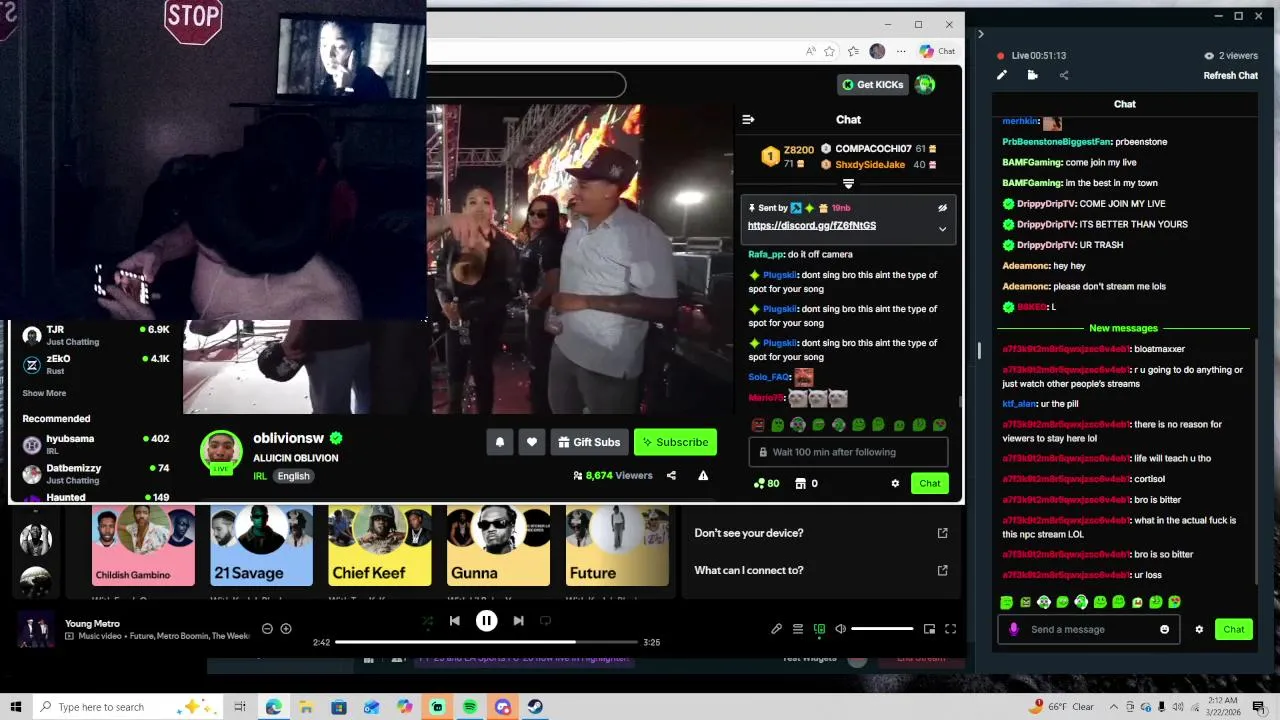1280x720 pixels.
Task: Click the Send a message input field
Action: tap(1088, 630)
